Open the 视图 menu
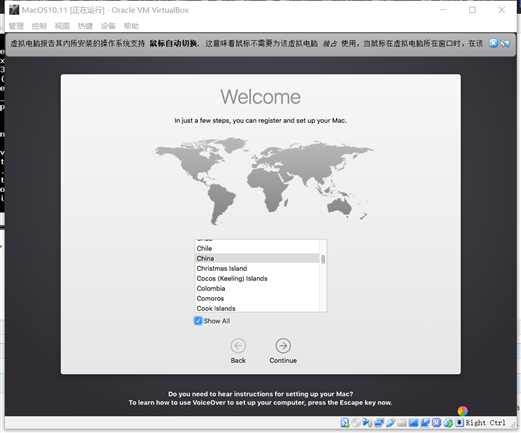The image size is (521, 433). [x=62, y=26]
